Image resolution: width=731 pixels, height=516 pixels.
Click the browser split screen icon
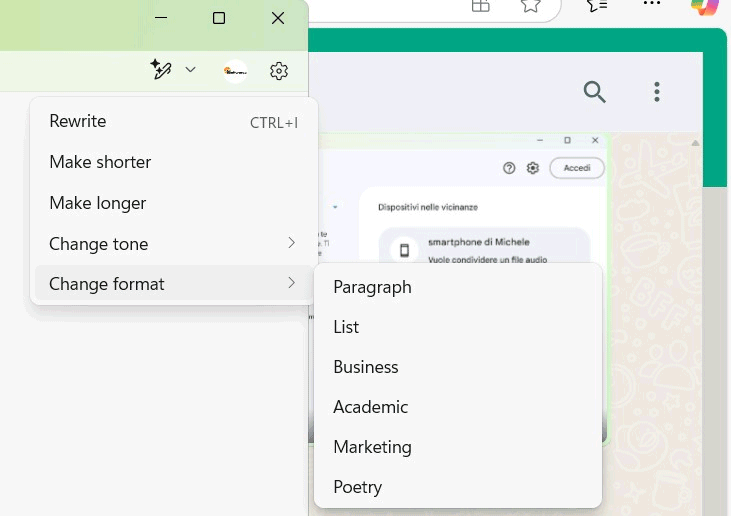pyautogui.click(x=481, y=6)
